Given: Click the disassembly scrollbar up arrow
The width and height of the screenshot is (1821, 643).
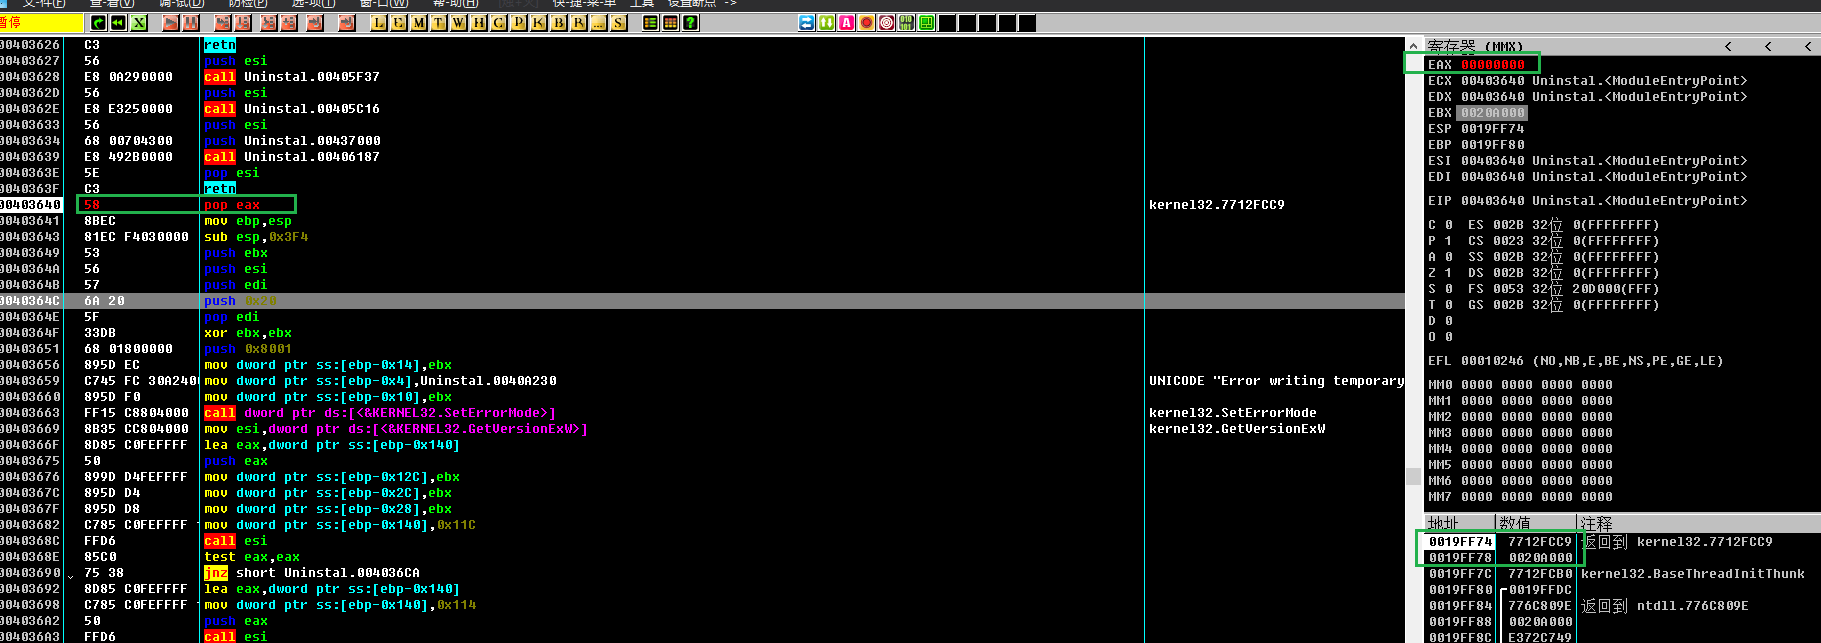Looking at the screenshot, I should click(1413, 45).
